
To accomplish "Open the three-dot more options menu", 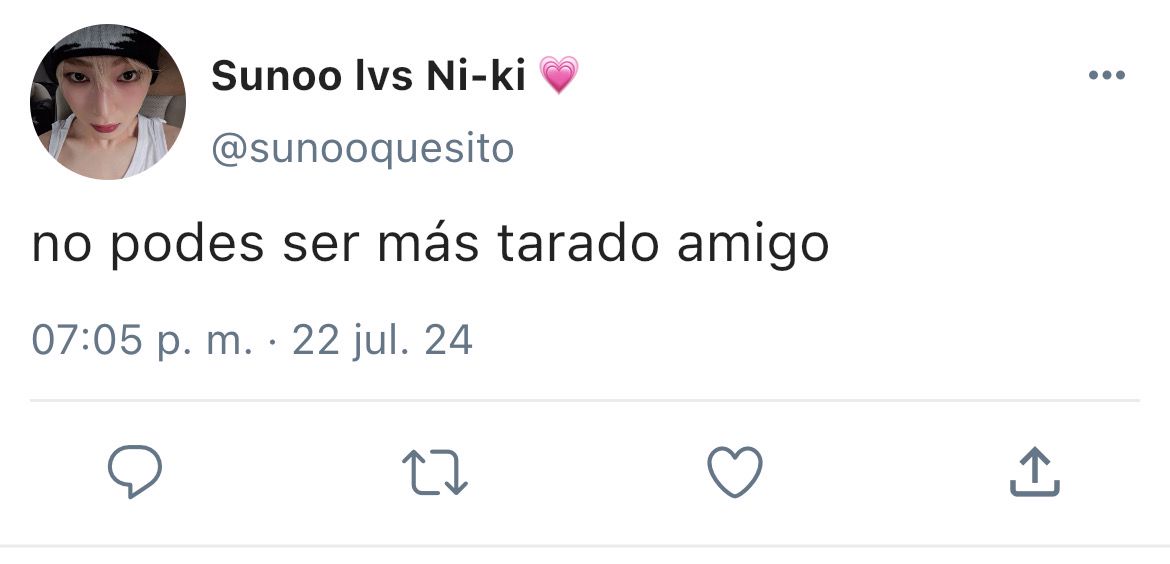I will (1107, 75).
